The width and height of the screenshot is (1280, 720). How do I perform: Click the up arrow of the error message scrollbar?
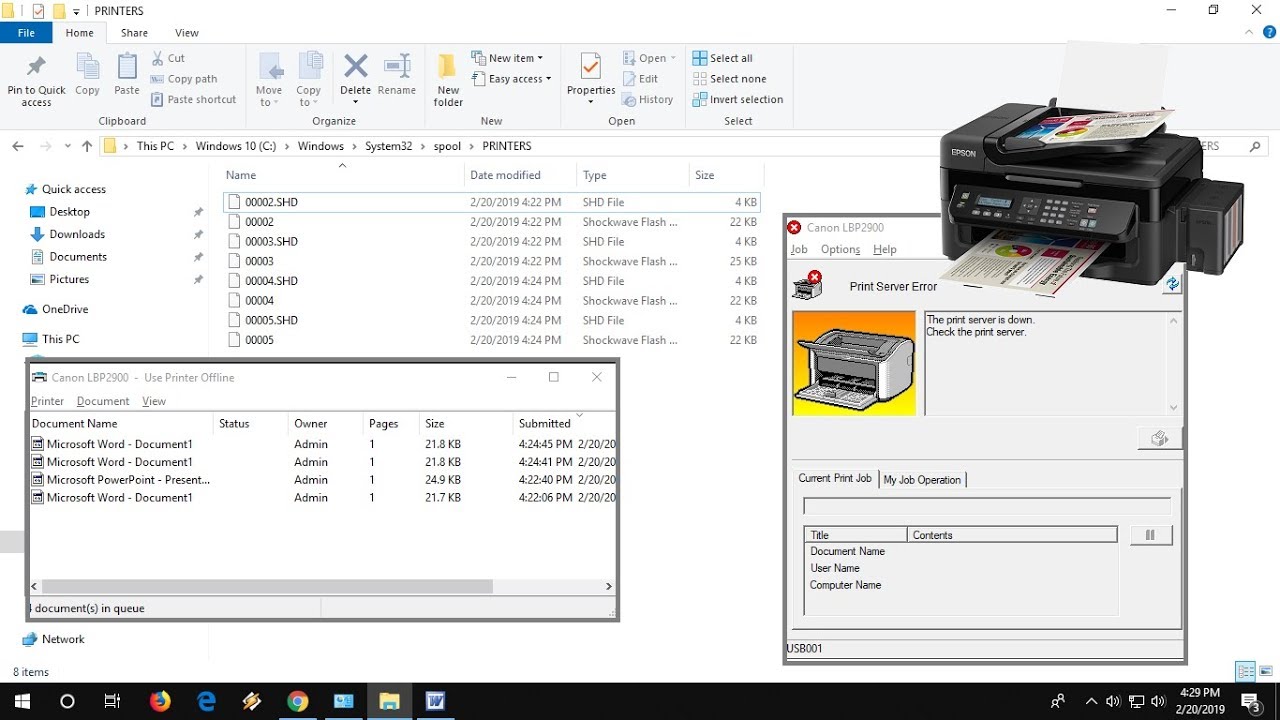tap(1174, 320)
